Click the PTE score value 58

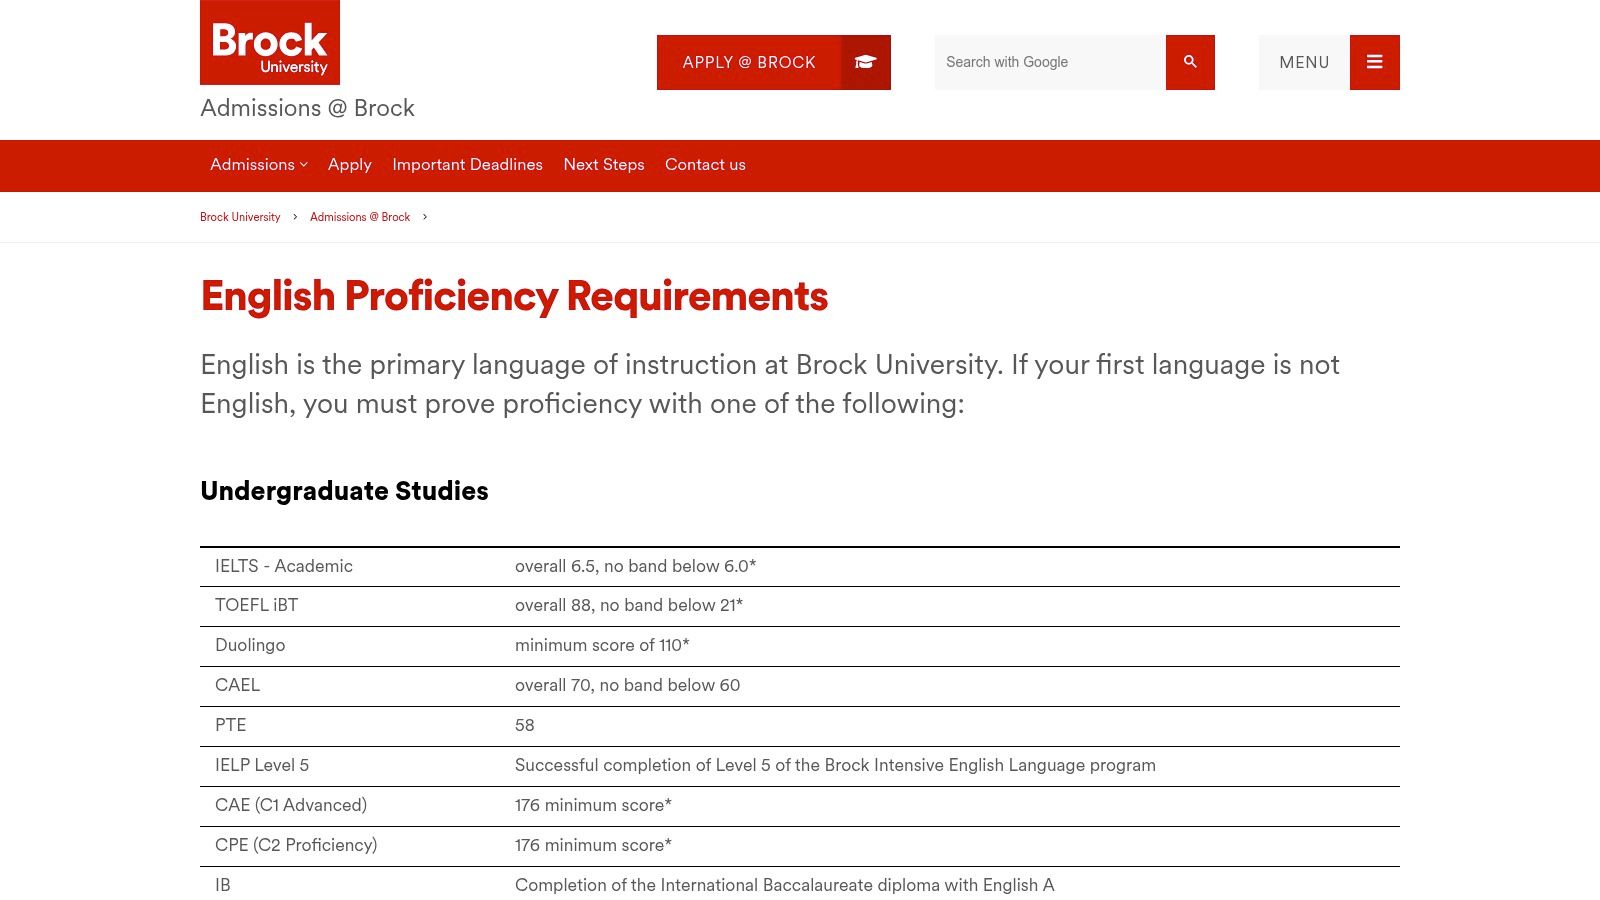coord(525,725)
